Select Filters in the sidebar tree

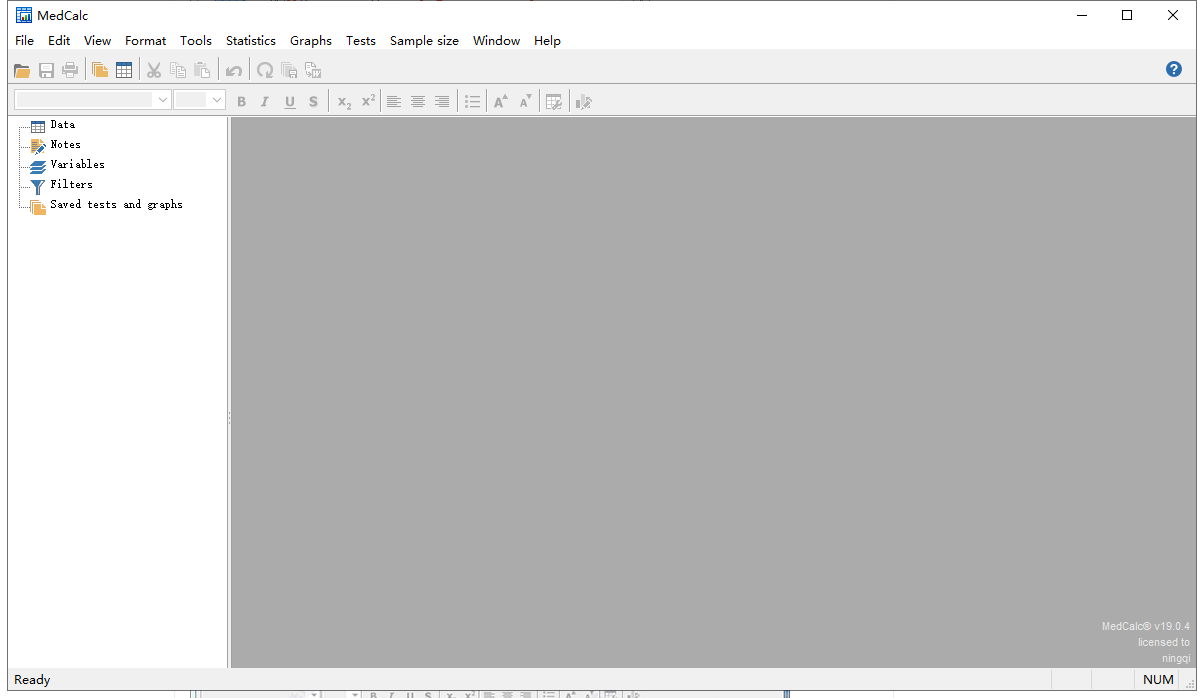(71, 184)
